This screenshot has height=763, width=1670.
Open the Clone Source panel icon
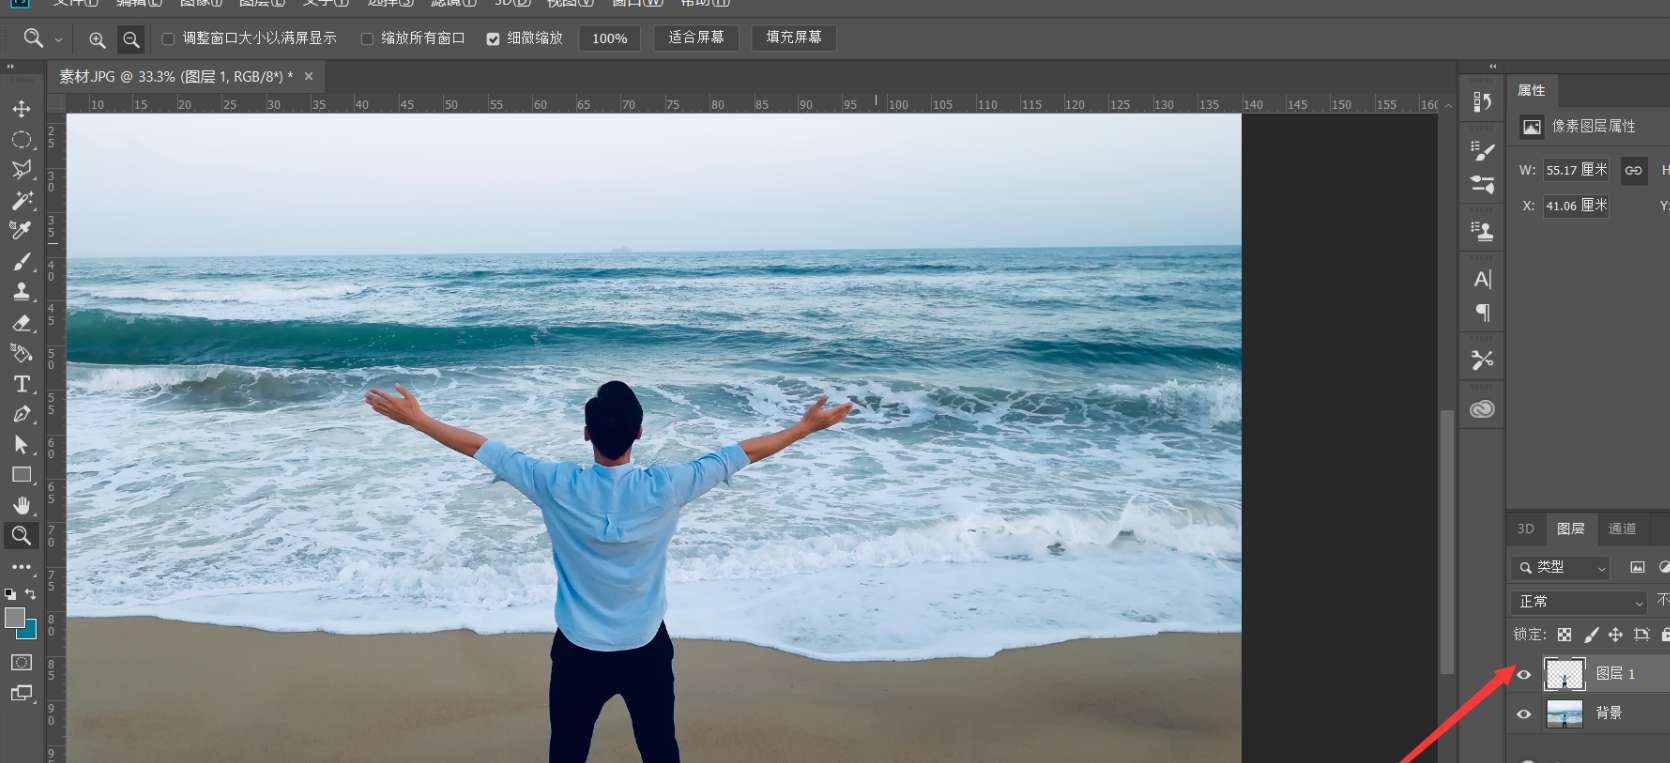click(x=1482, y=231)
